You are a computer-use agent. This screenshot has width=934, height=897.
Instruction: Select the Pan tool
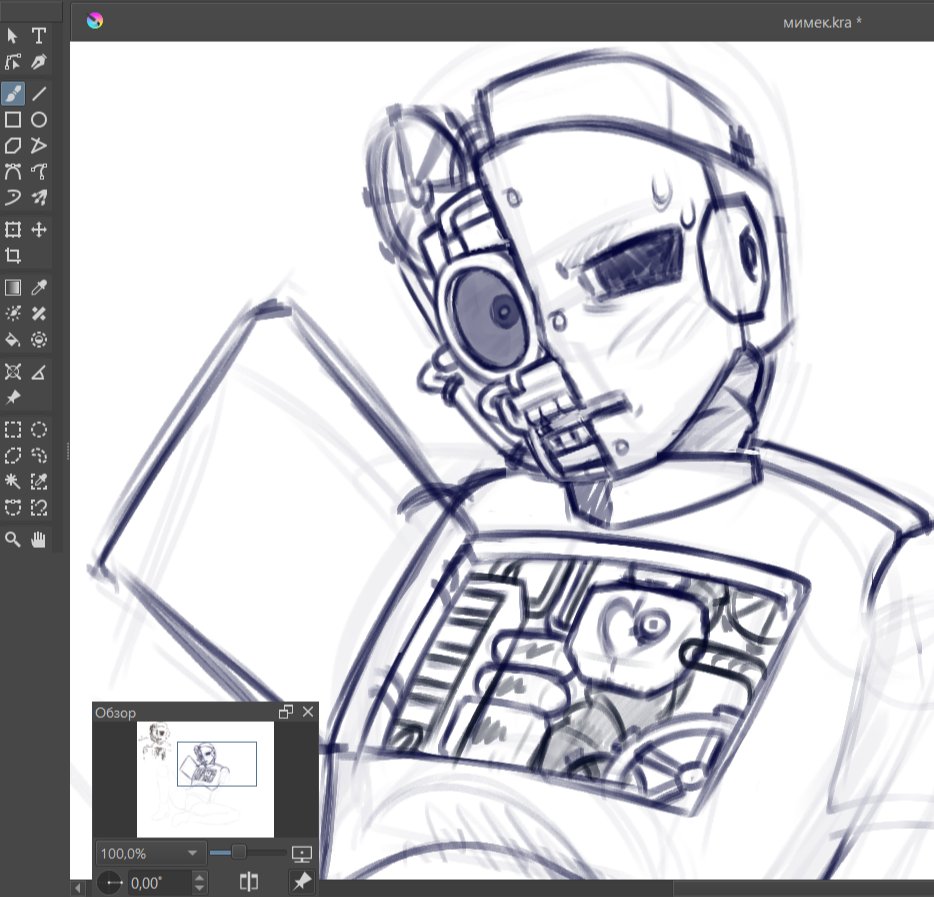click(39, 540)
